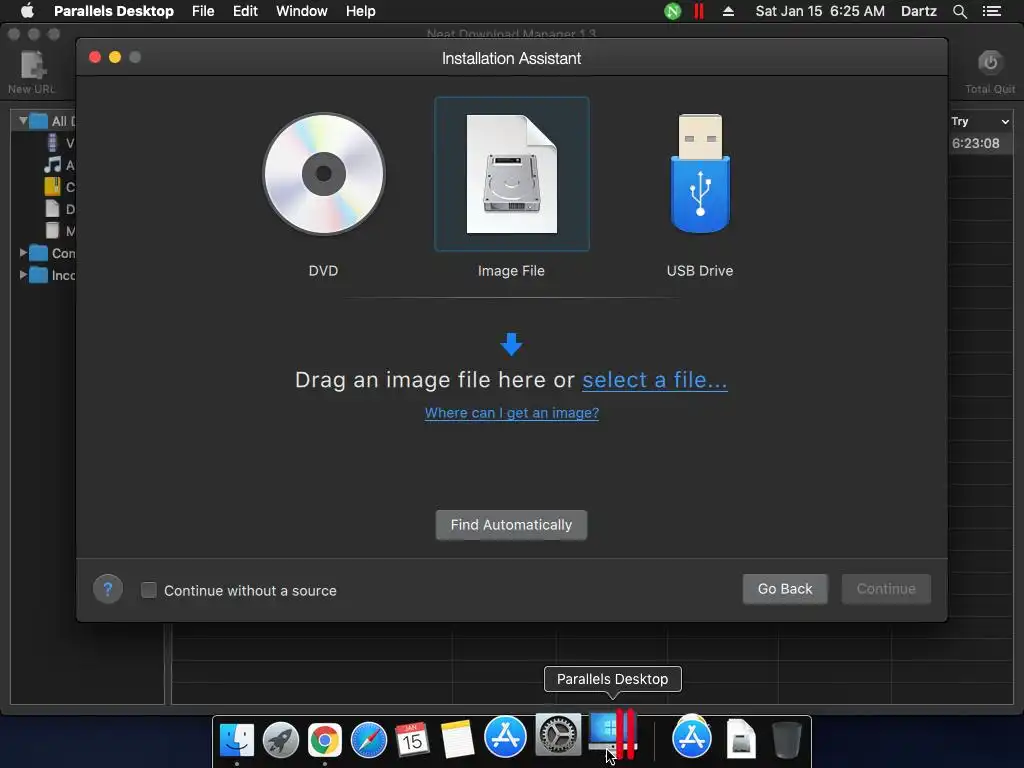Click the greyed Continue button
The image size is (1024, 768).
(x=886, y=589)
